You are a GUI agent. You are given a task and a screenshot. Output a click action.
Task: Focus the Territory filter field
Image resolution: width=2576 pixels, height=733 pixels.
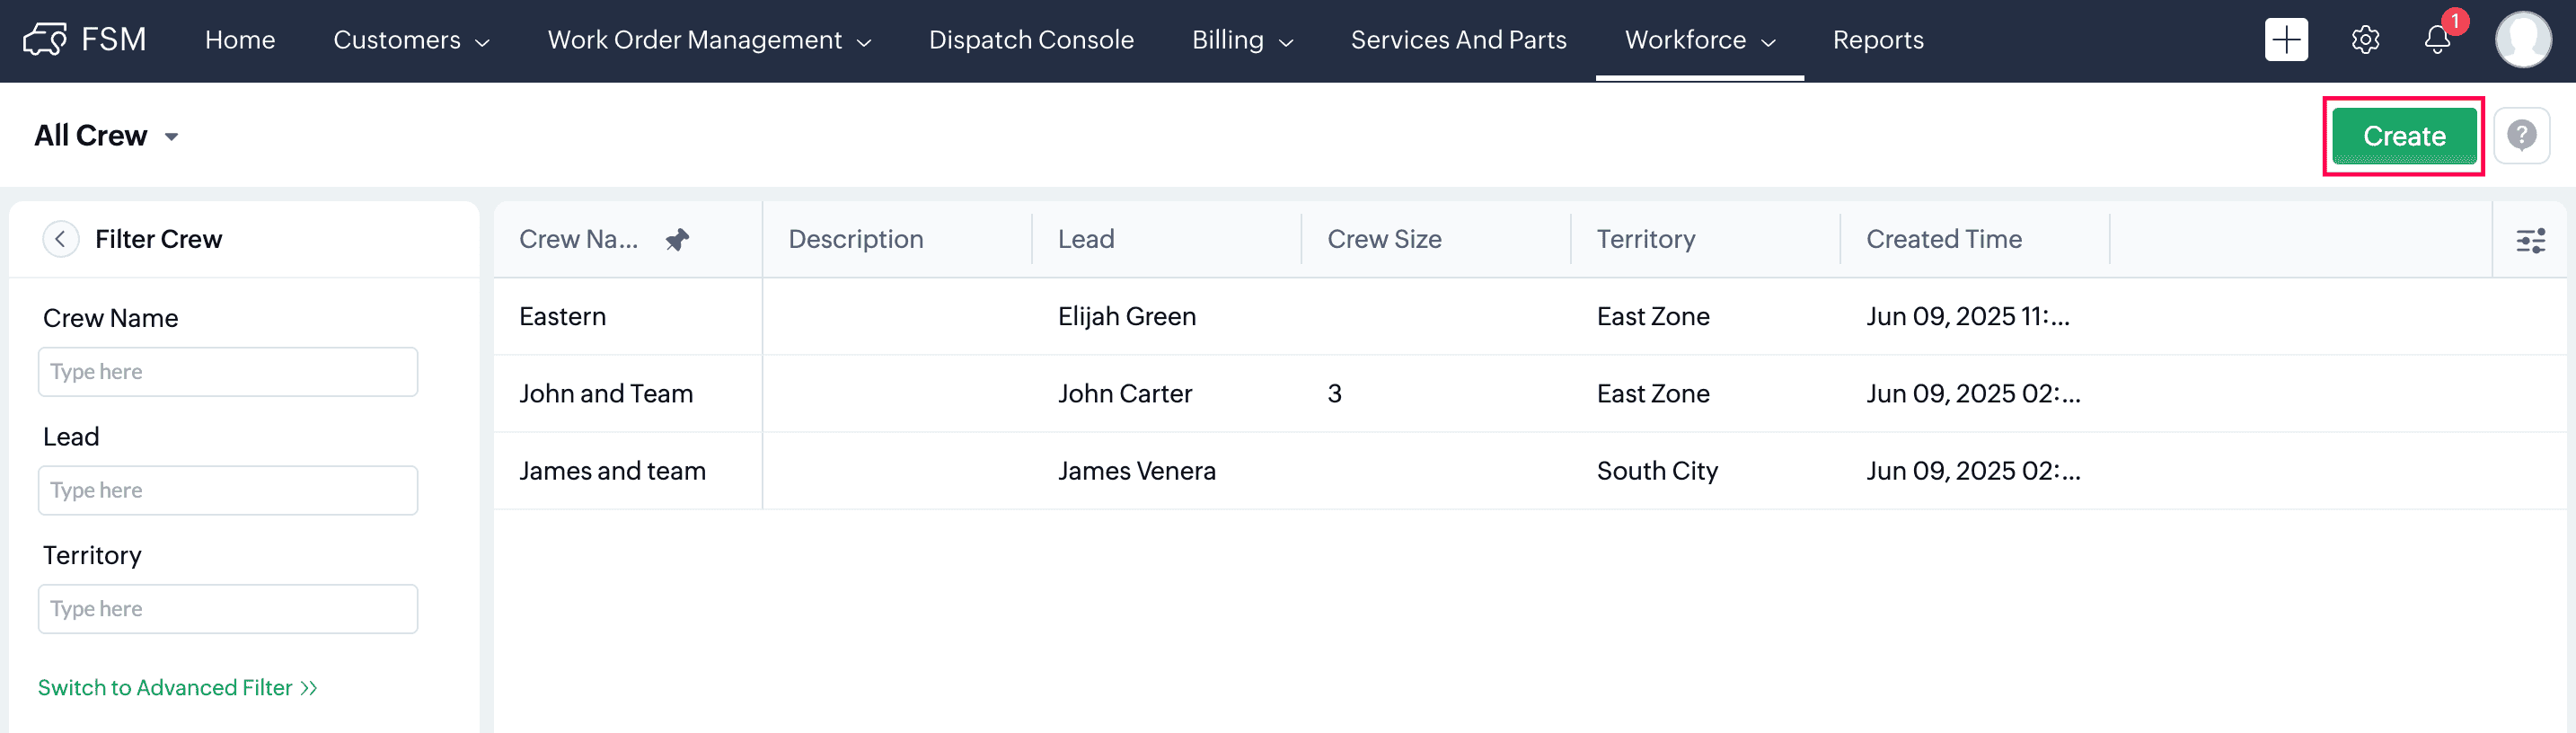click(x=228, y=609)
